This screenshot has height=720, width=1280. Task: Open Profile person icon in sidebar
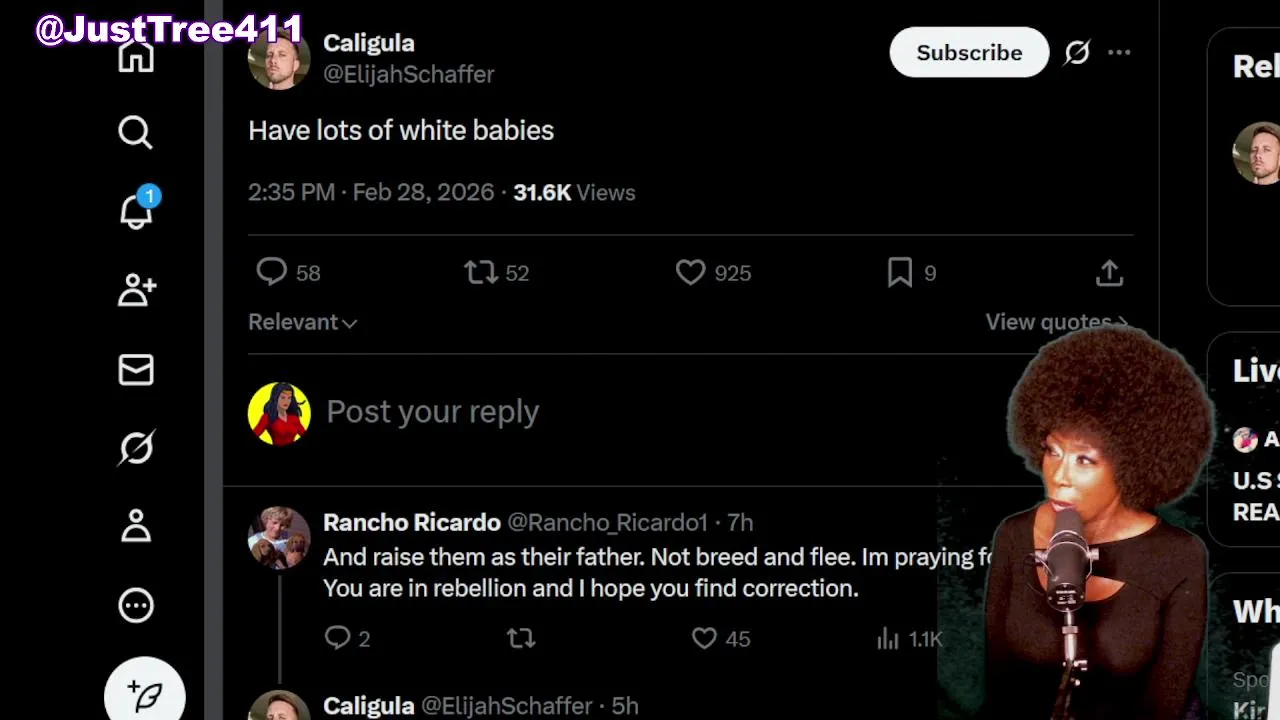pyautogui.click(x=136, y=526)
